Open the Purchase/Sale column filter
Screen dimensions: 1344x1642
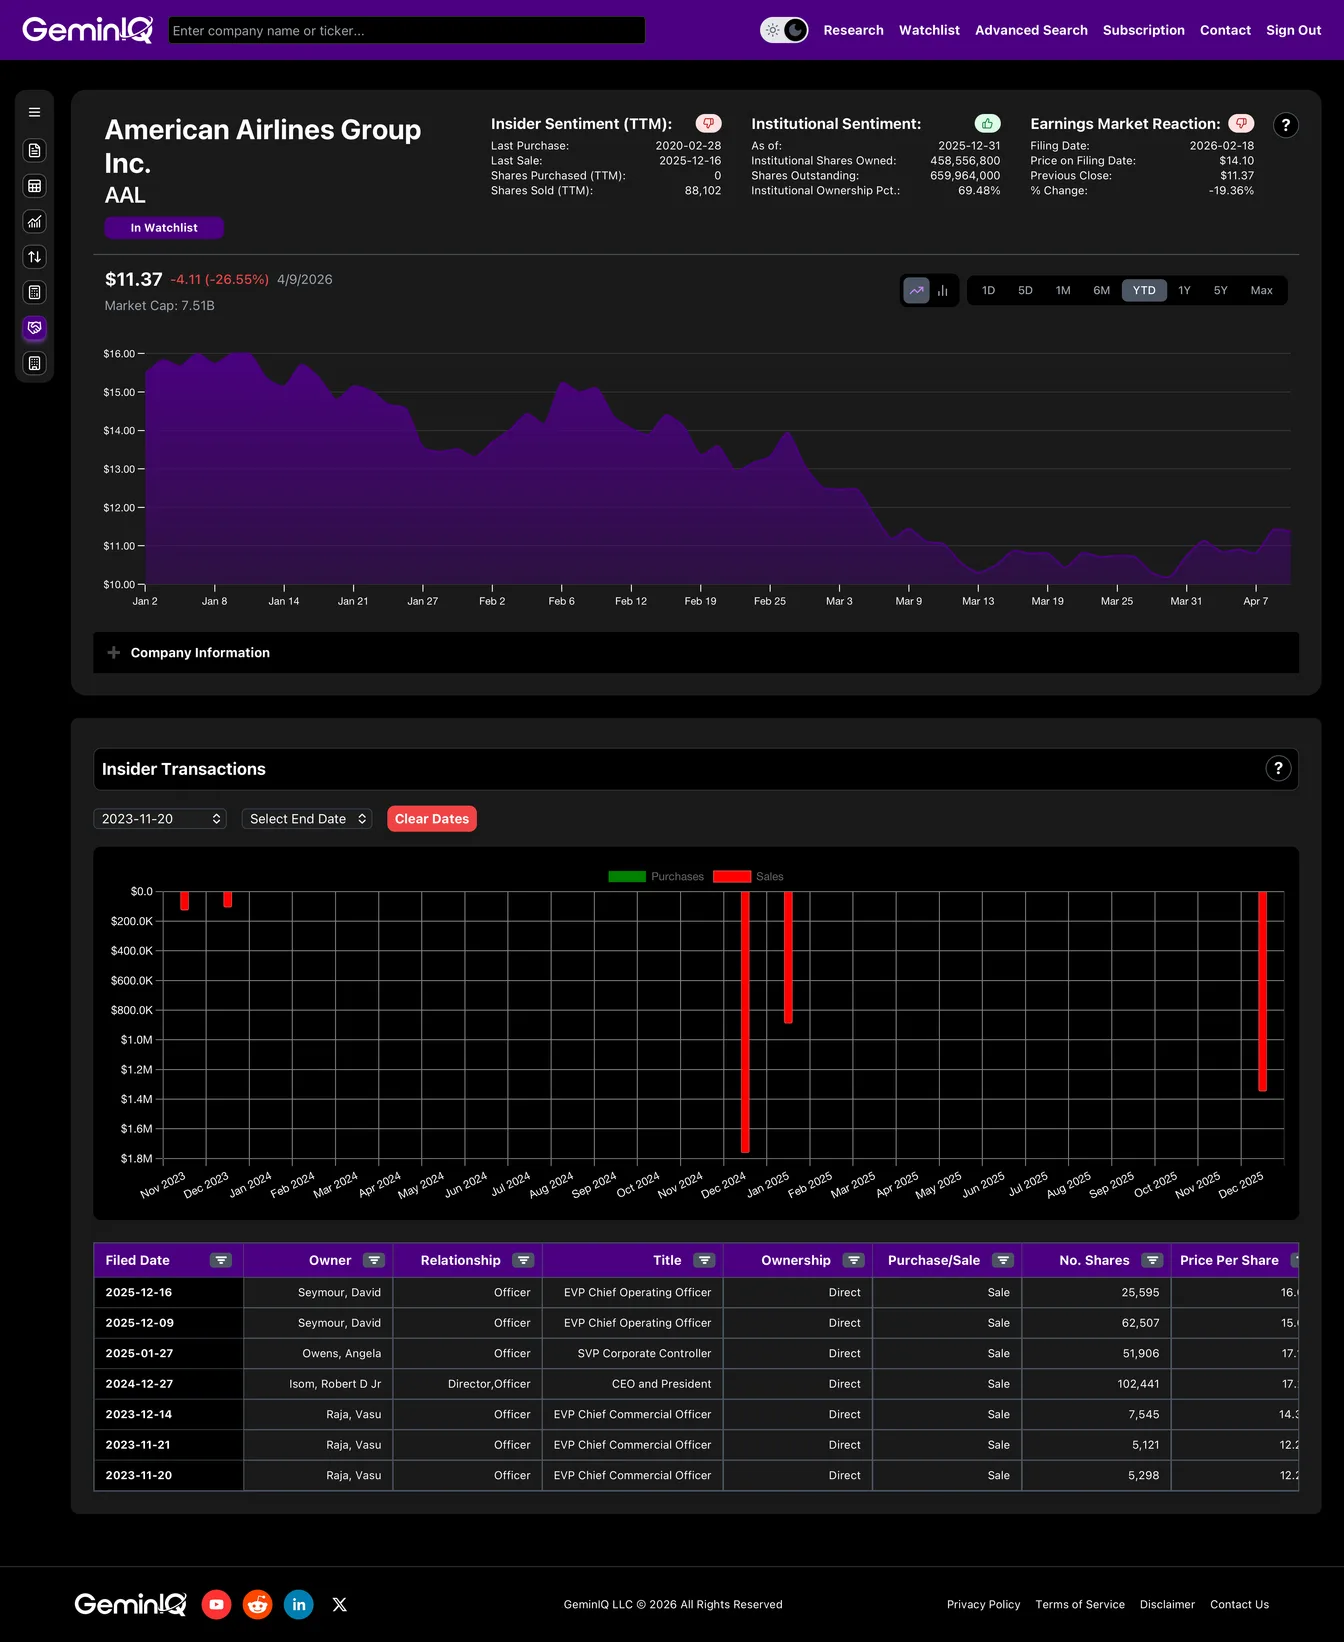coord(1003,1260)
